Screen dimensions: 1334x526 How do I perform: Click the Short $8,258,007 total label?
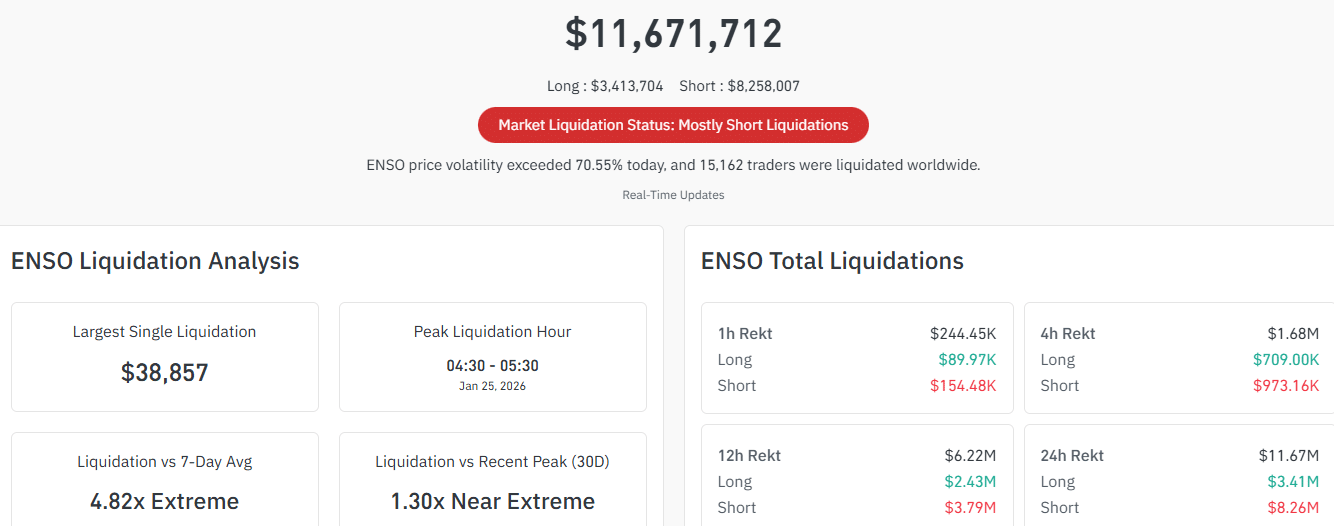[739, 86]
